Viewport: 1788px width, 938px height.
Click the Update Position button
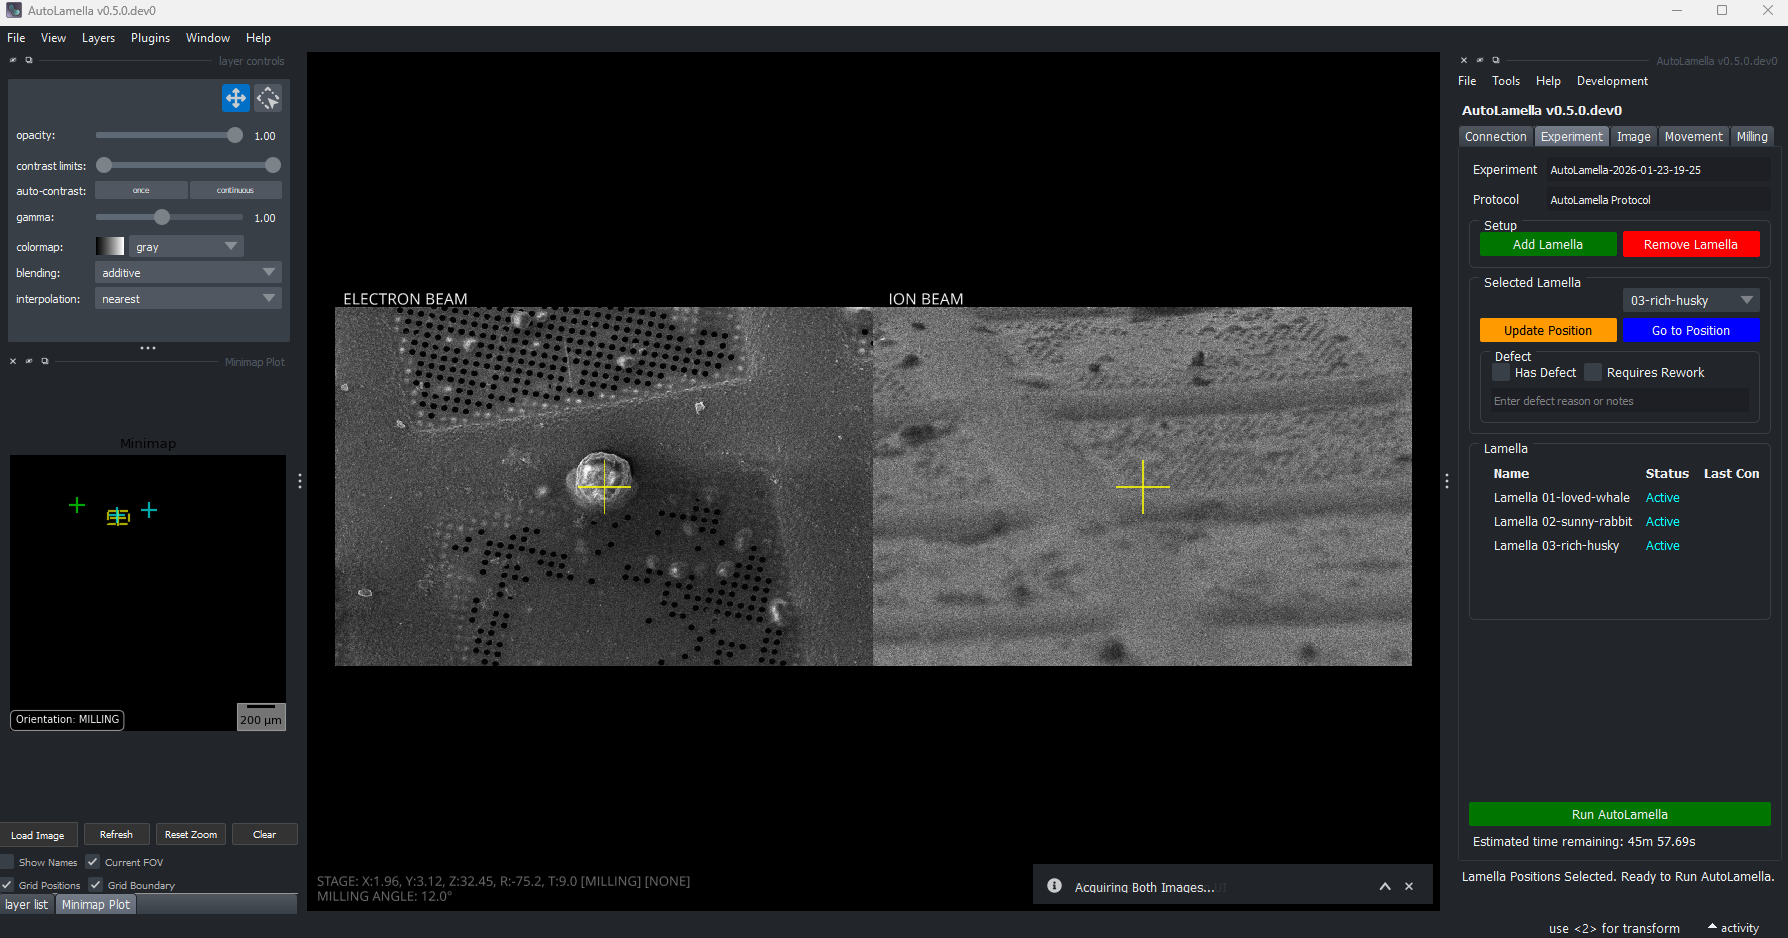1547,331
